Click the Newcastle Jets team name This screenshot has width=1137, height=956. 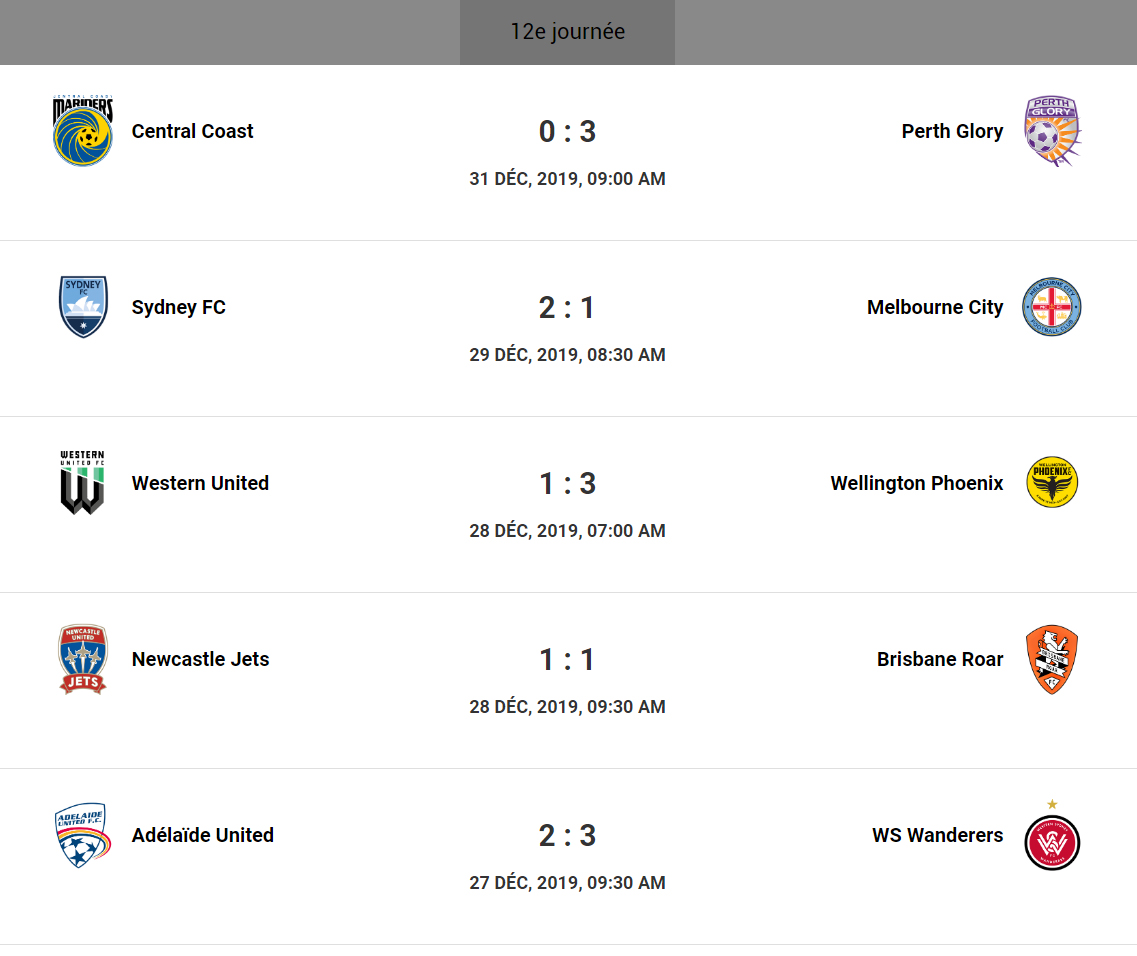pyautogui.click(x=200, y=659)
